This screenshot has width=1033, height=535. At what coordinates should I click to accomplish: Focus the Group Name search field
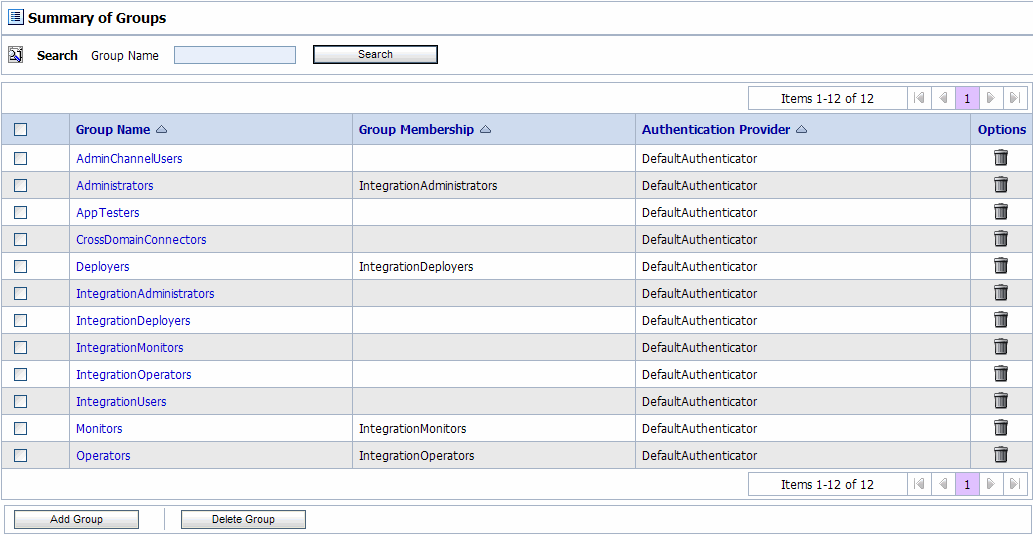click(x=235, y=55)
